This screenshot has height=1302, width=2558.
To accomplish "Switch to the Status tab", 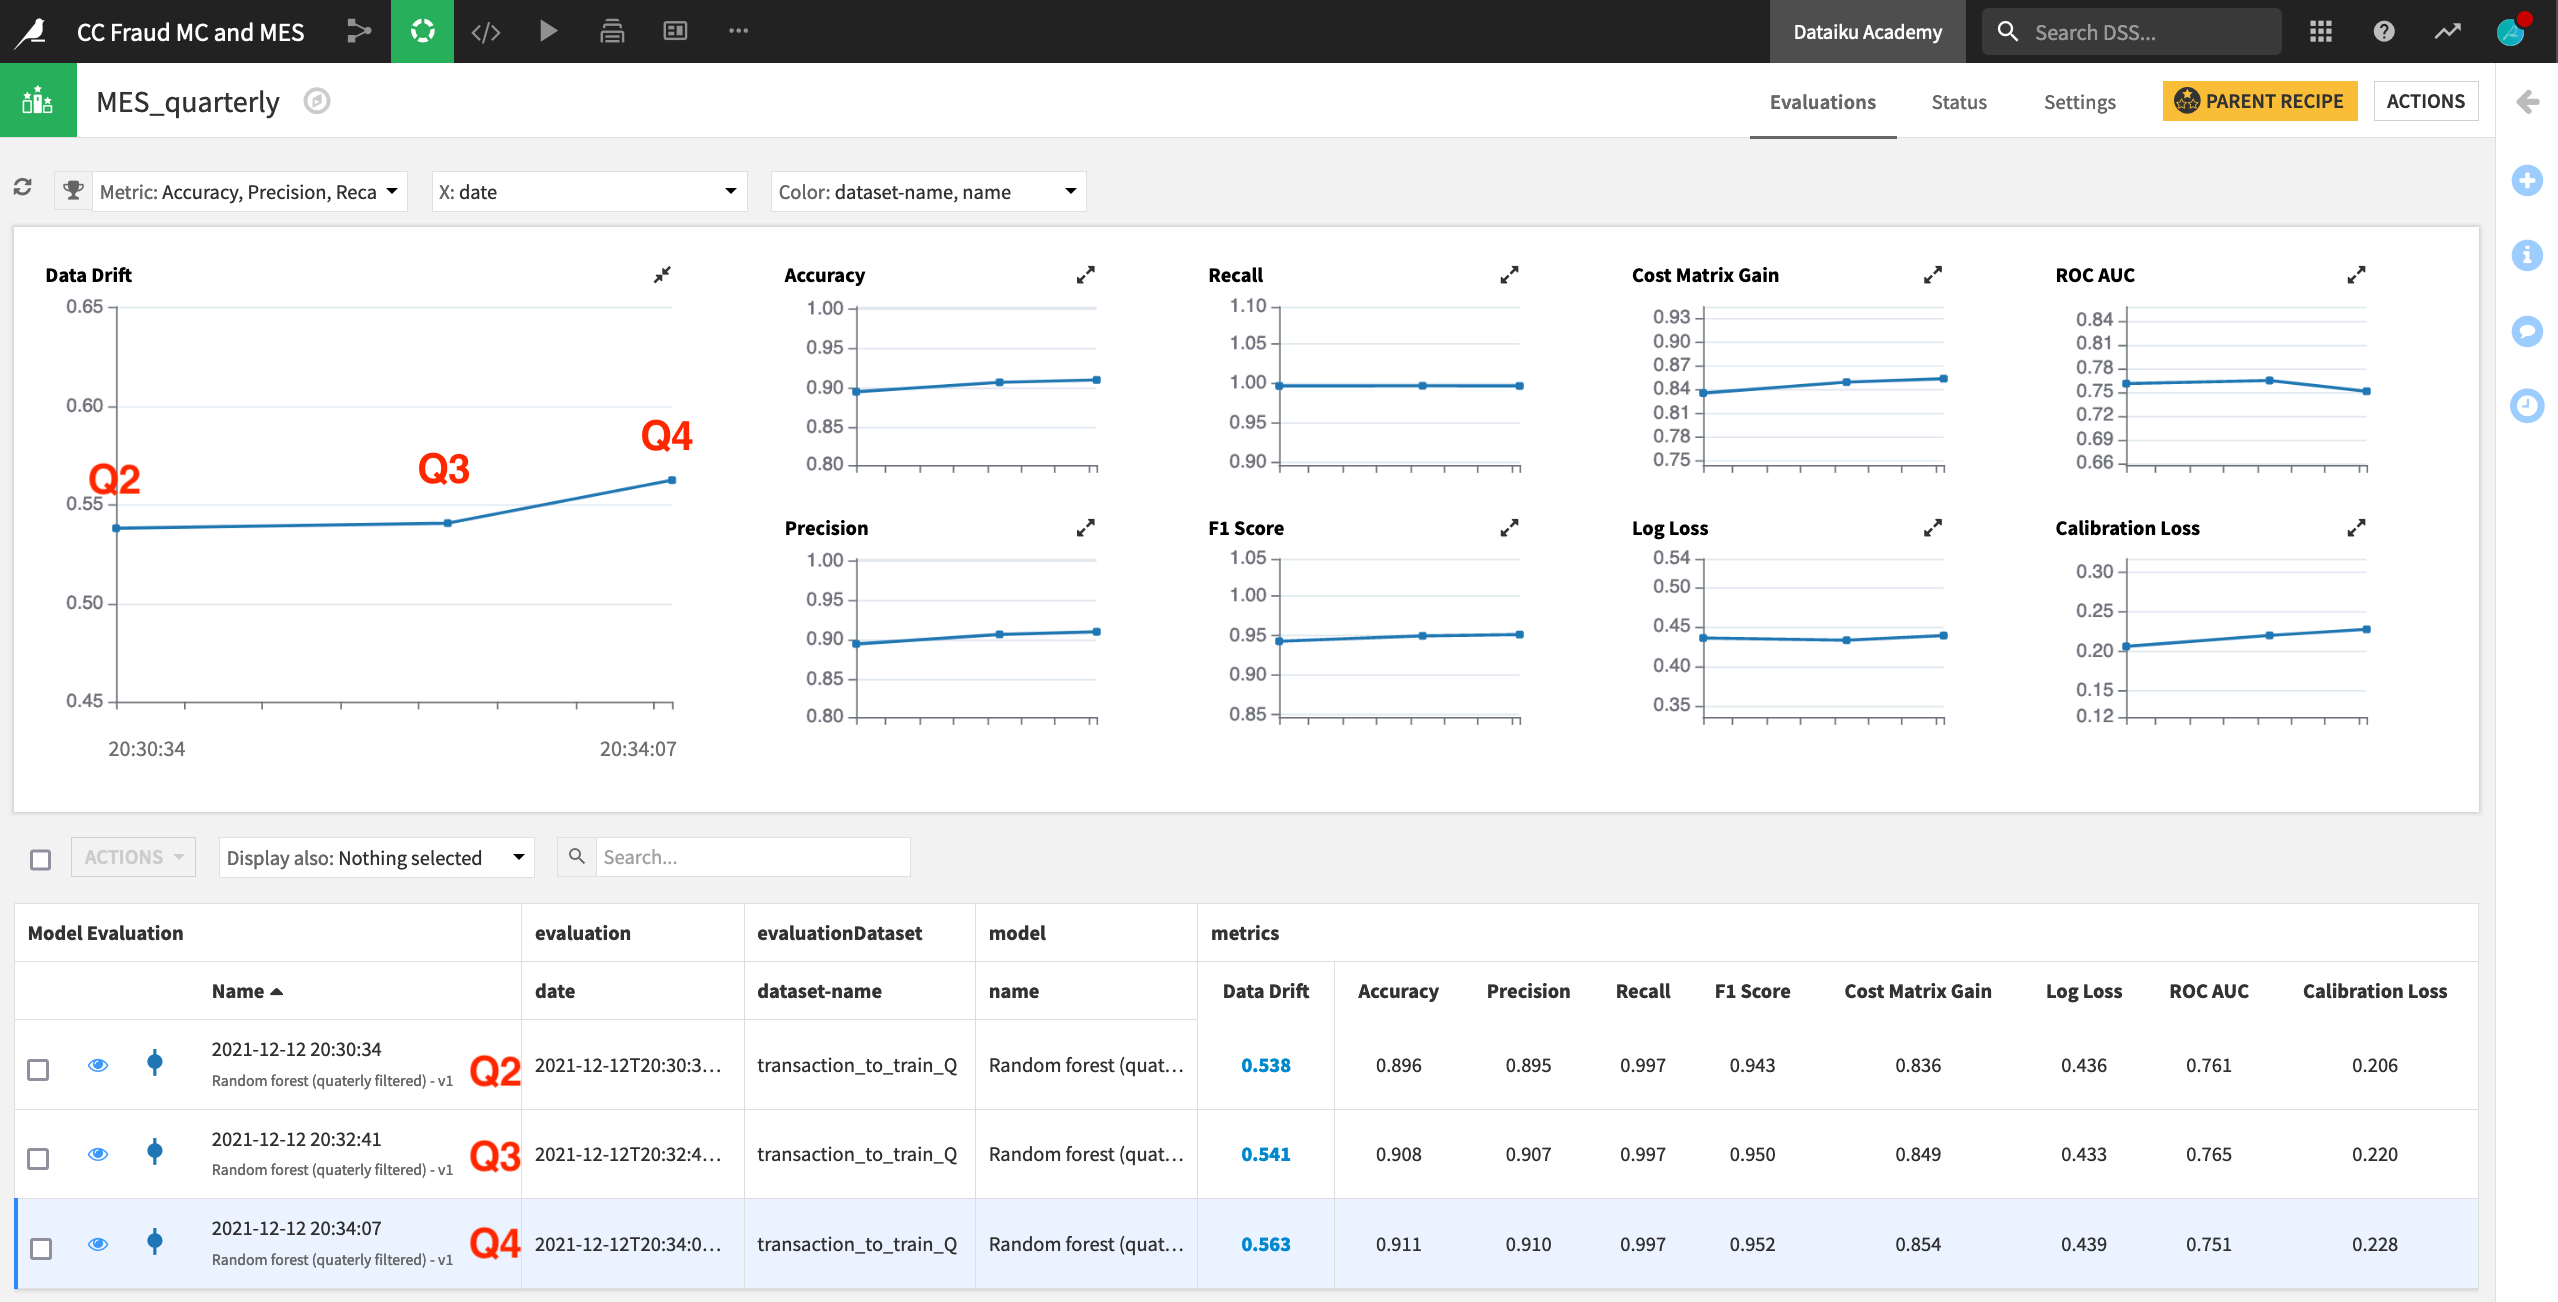I will (x=1959, y=101).
